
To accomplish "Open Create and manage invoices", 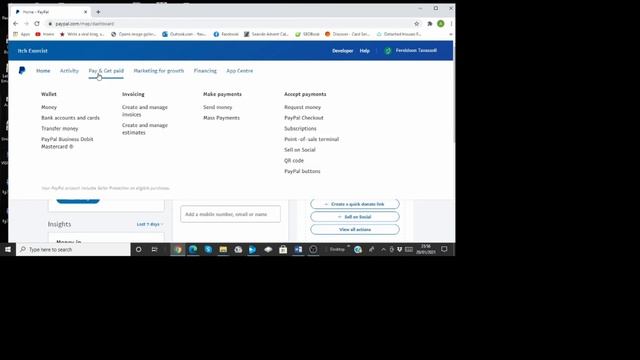I will [x=145, y=111].
